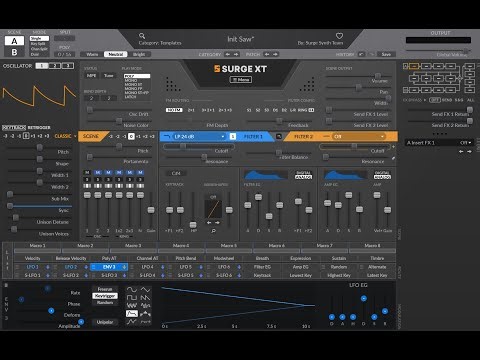Toggle oscillator Retrigger

pos(39,128)
